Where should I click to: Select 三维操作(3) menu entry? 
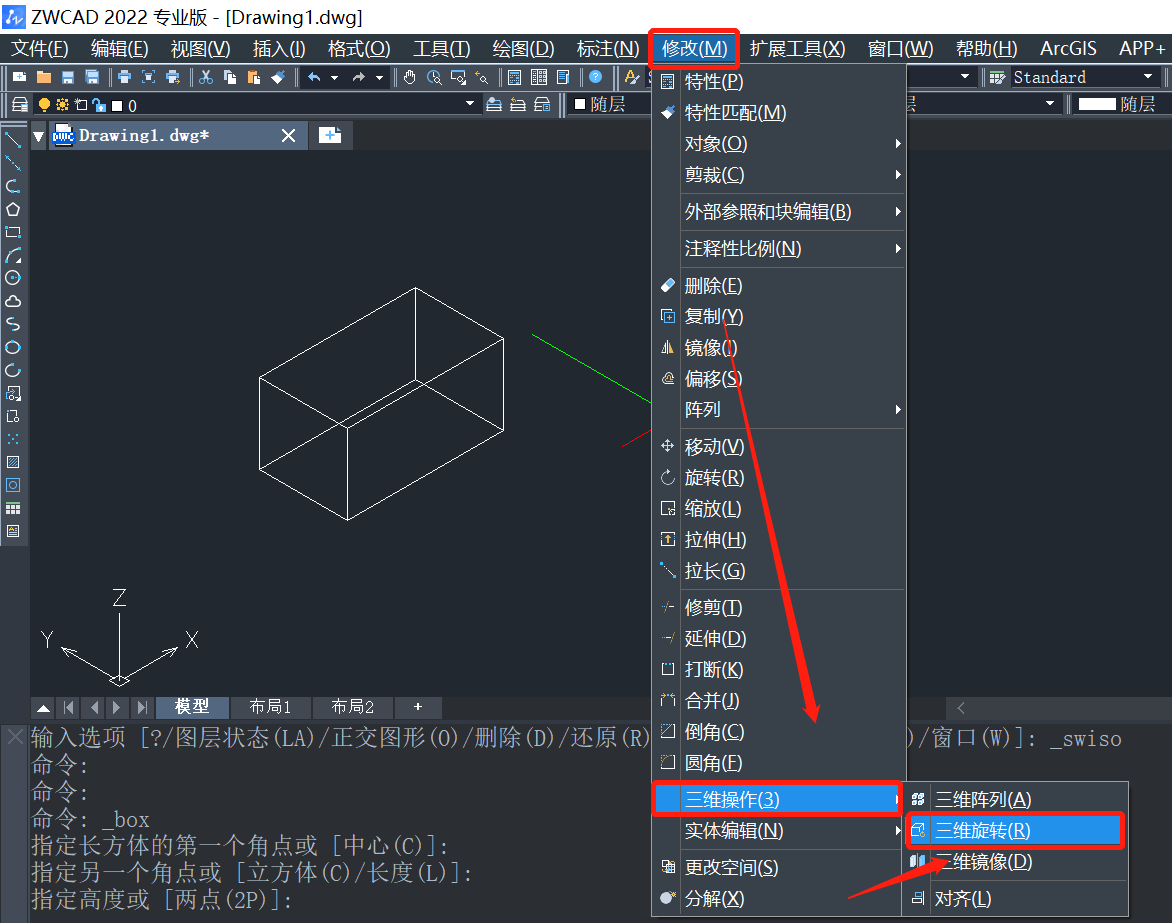click(777, 800)
